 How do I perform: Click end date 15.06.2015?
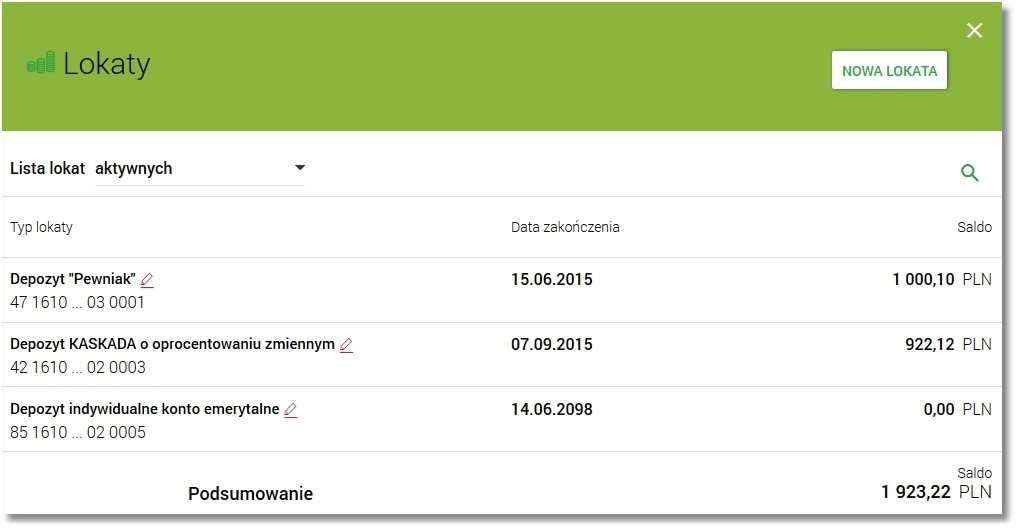pyautogui.click(x=551, y=279)
